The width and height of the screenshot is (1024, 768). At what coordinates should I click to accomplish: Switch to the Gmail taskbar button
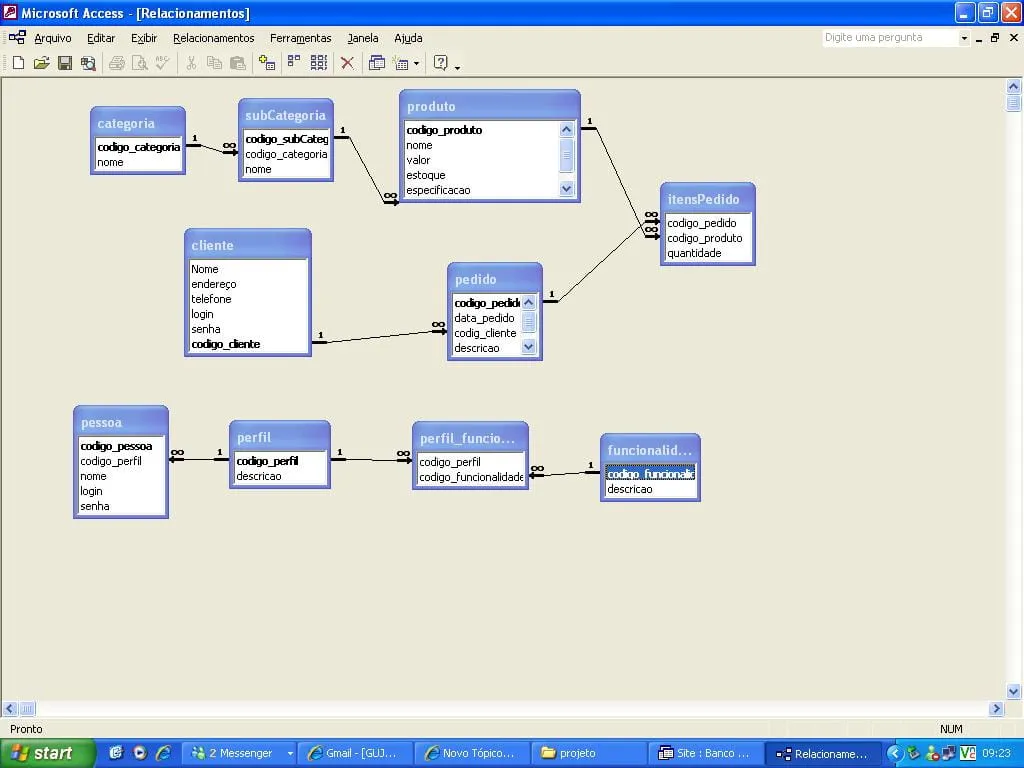click(358, 753)
